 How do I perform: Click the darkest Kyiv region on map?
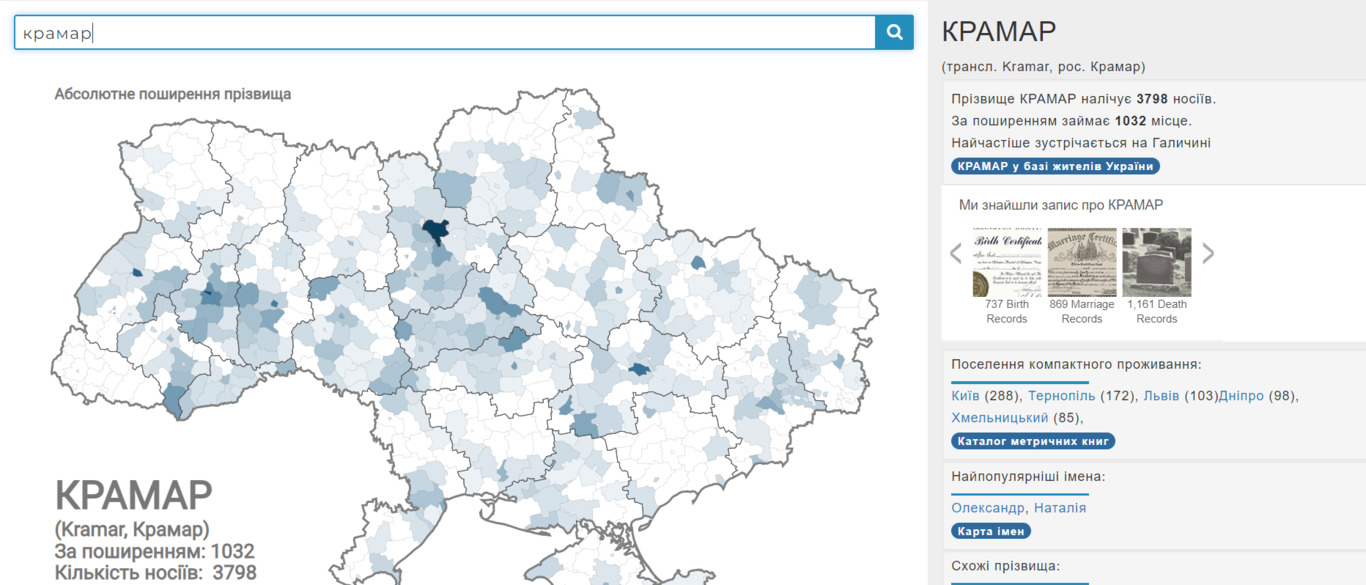[x=435, y=232]
